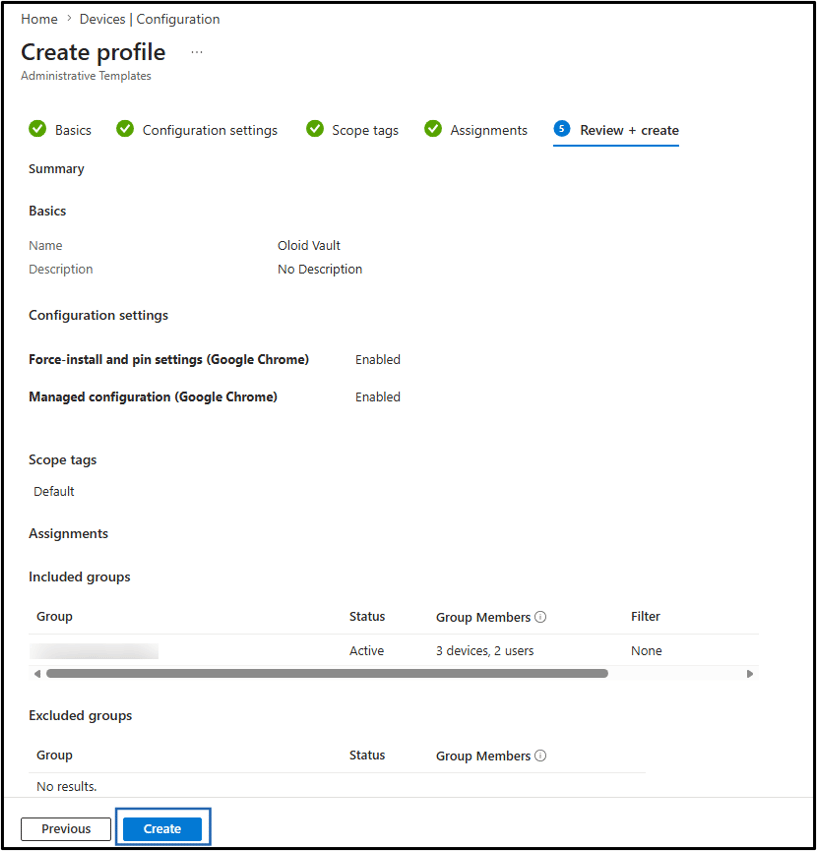
Task: Click the Status column header under Included groups
Action: point(367,616)
